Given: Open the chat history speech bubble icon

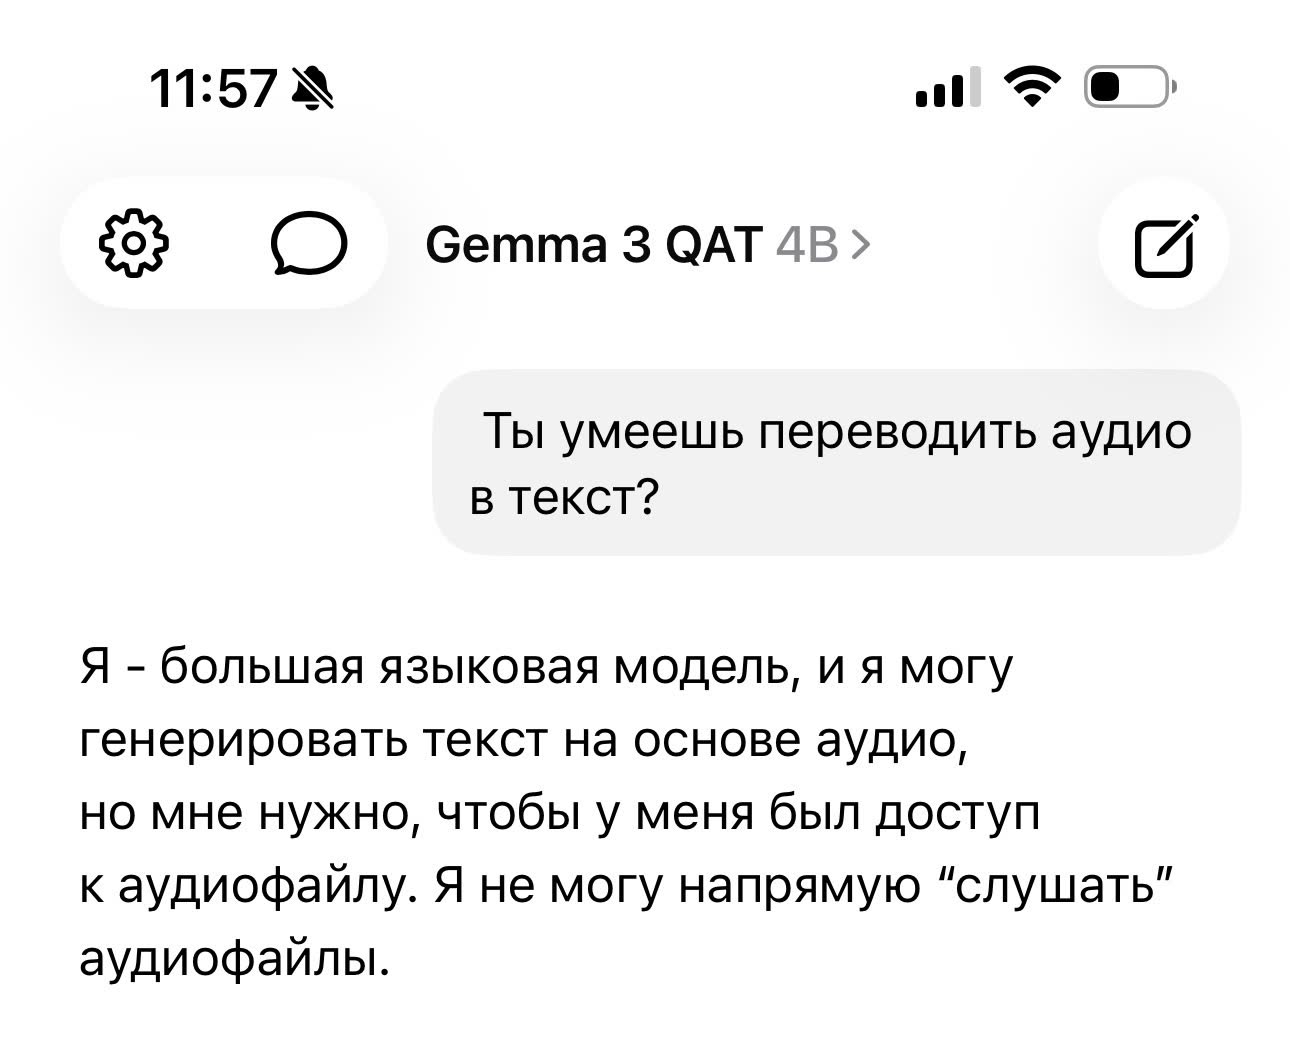Looking at the screenshot, I should tap(309, 243).
